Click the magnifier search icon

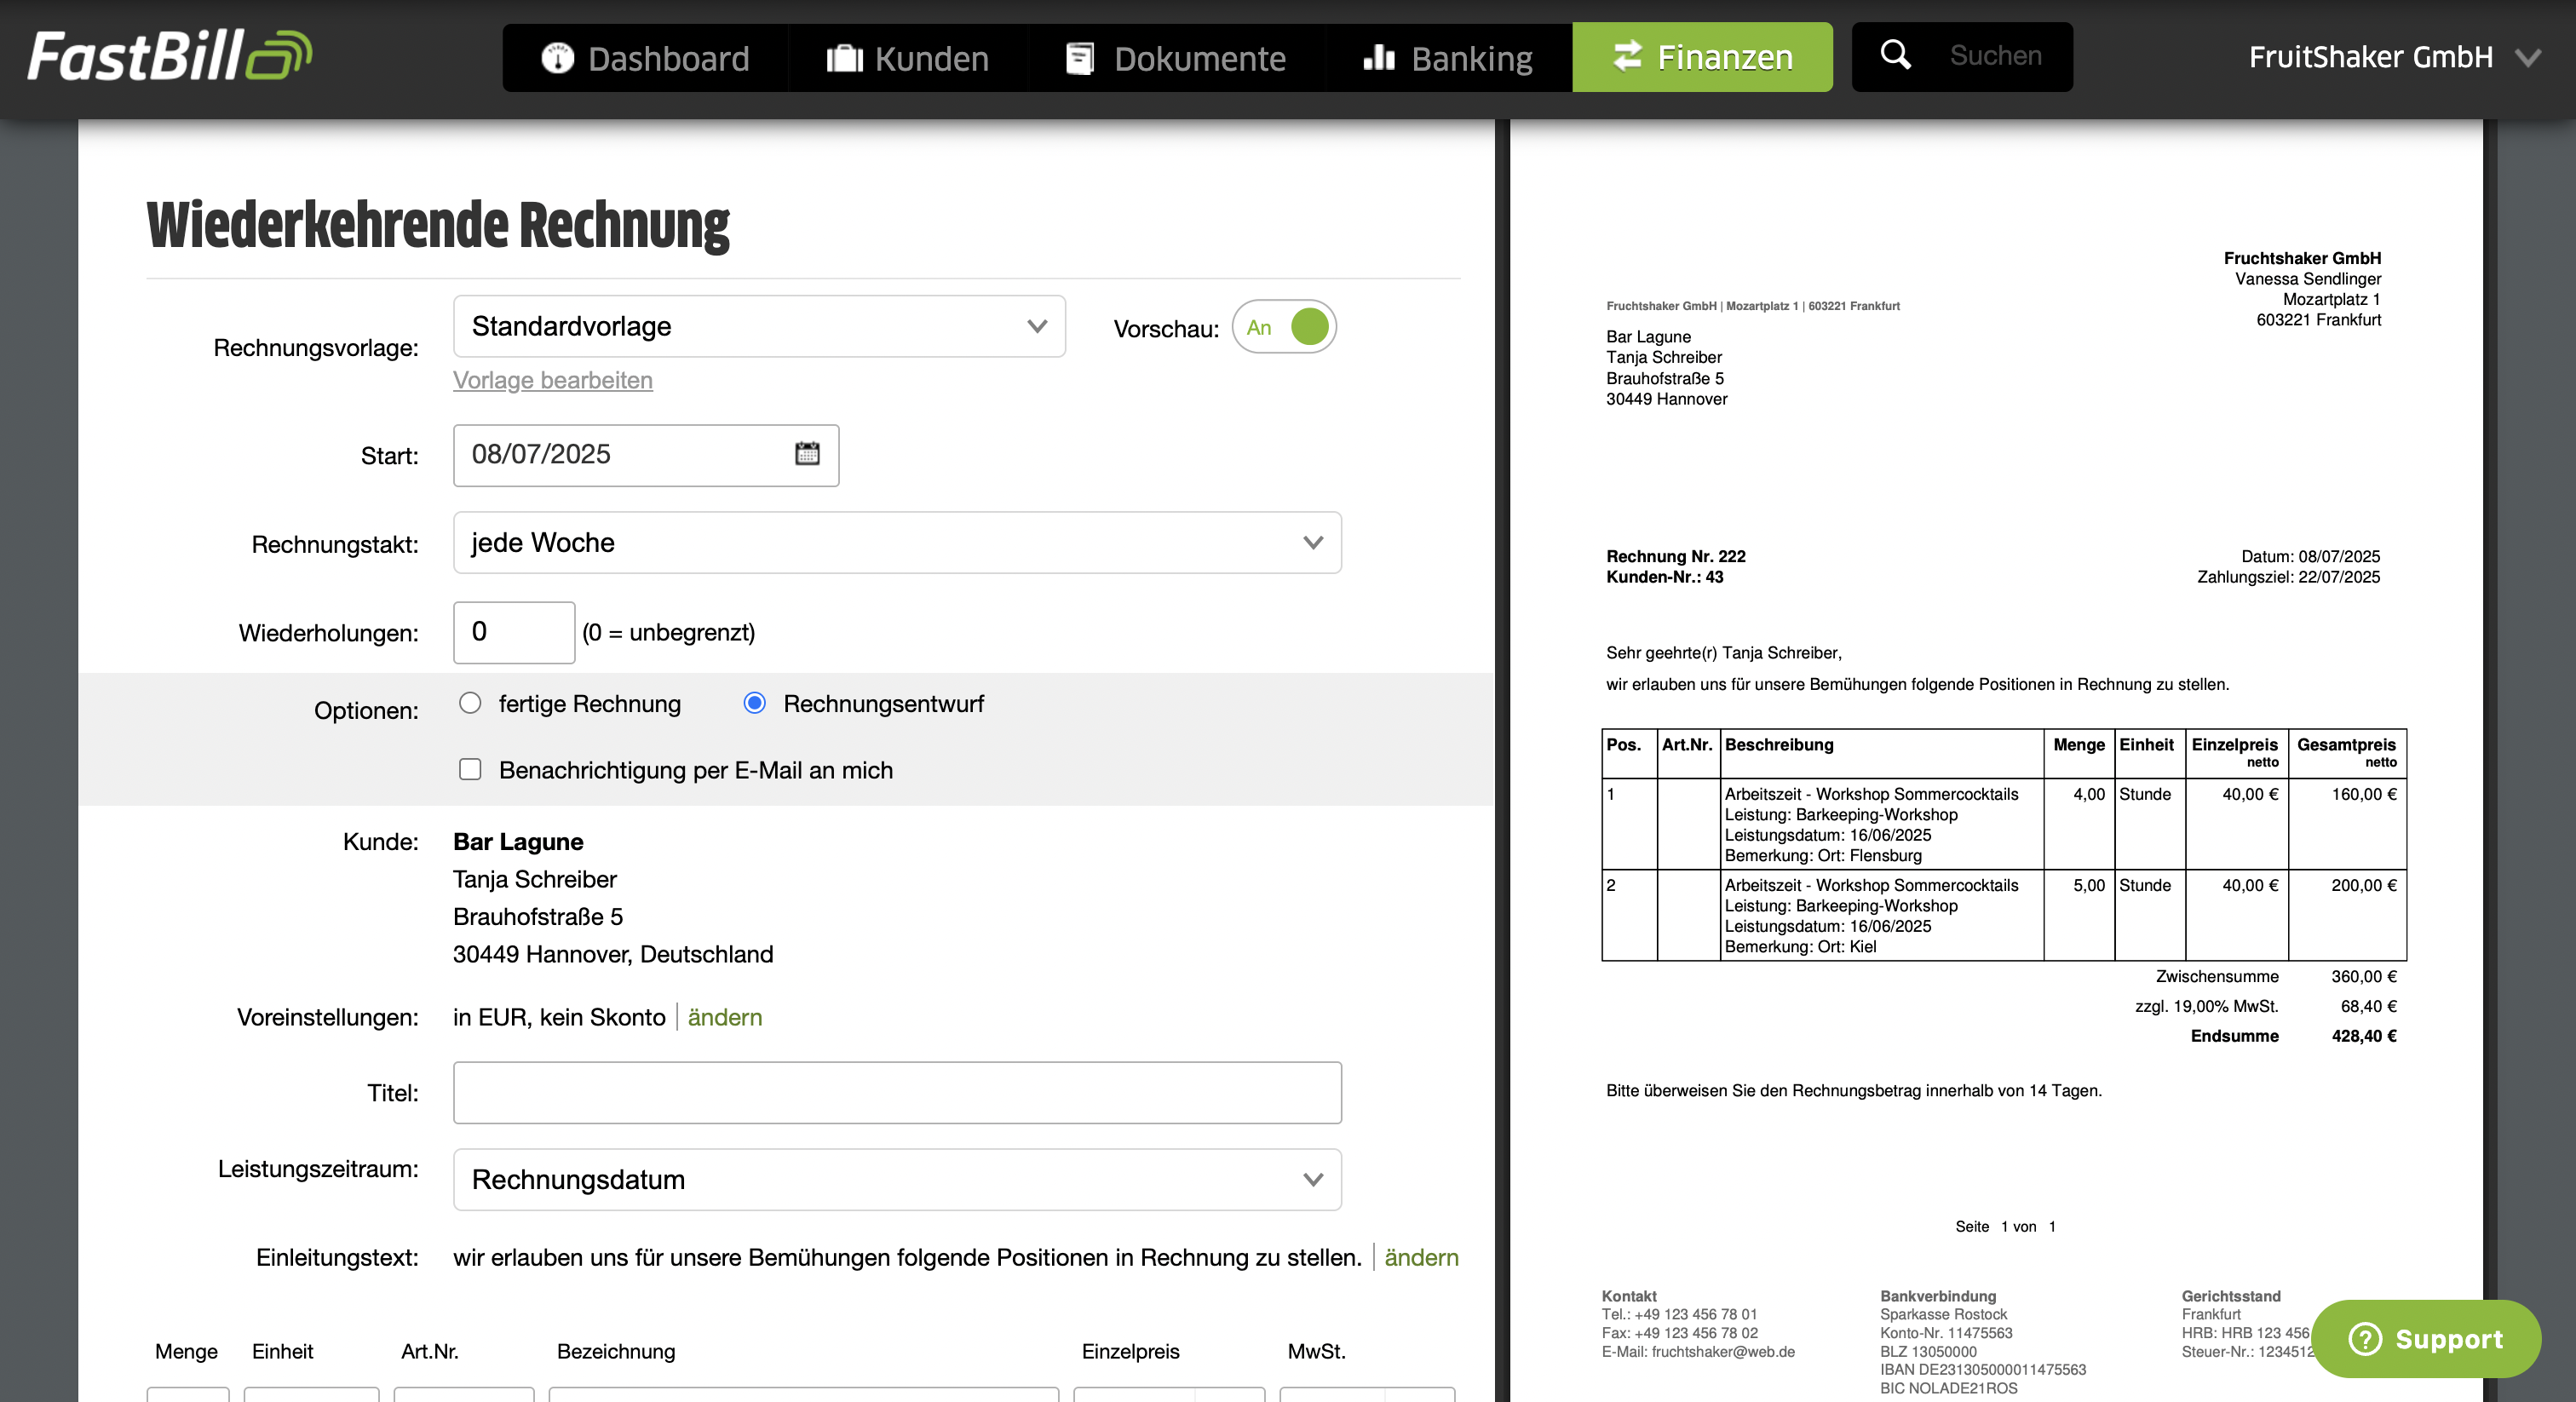pyautogui.click(x=1895, y=54)
